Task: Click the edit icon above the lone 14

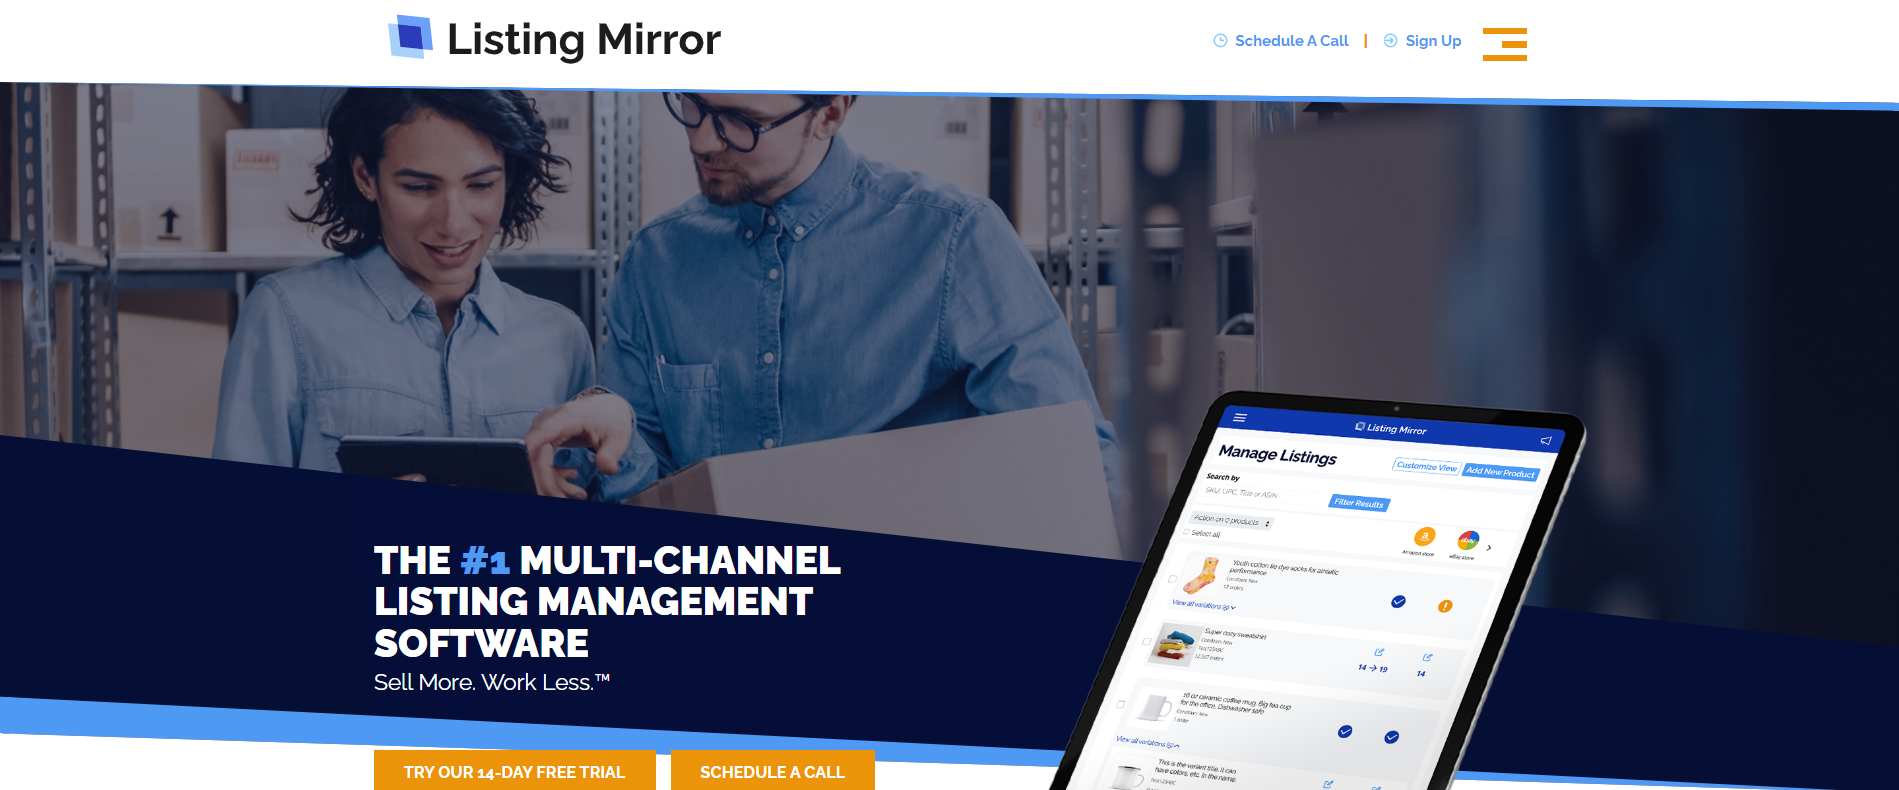Action: pyautogui.click(x=1428, y=657)
